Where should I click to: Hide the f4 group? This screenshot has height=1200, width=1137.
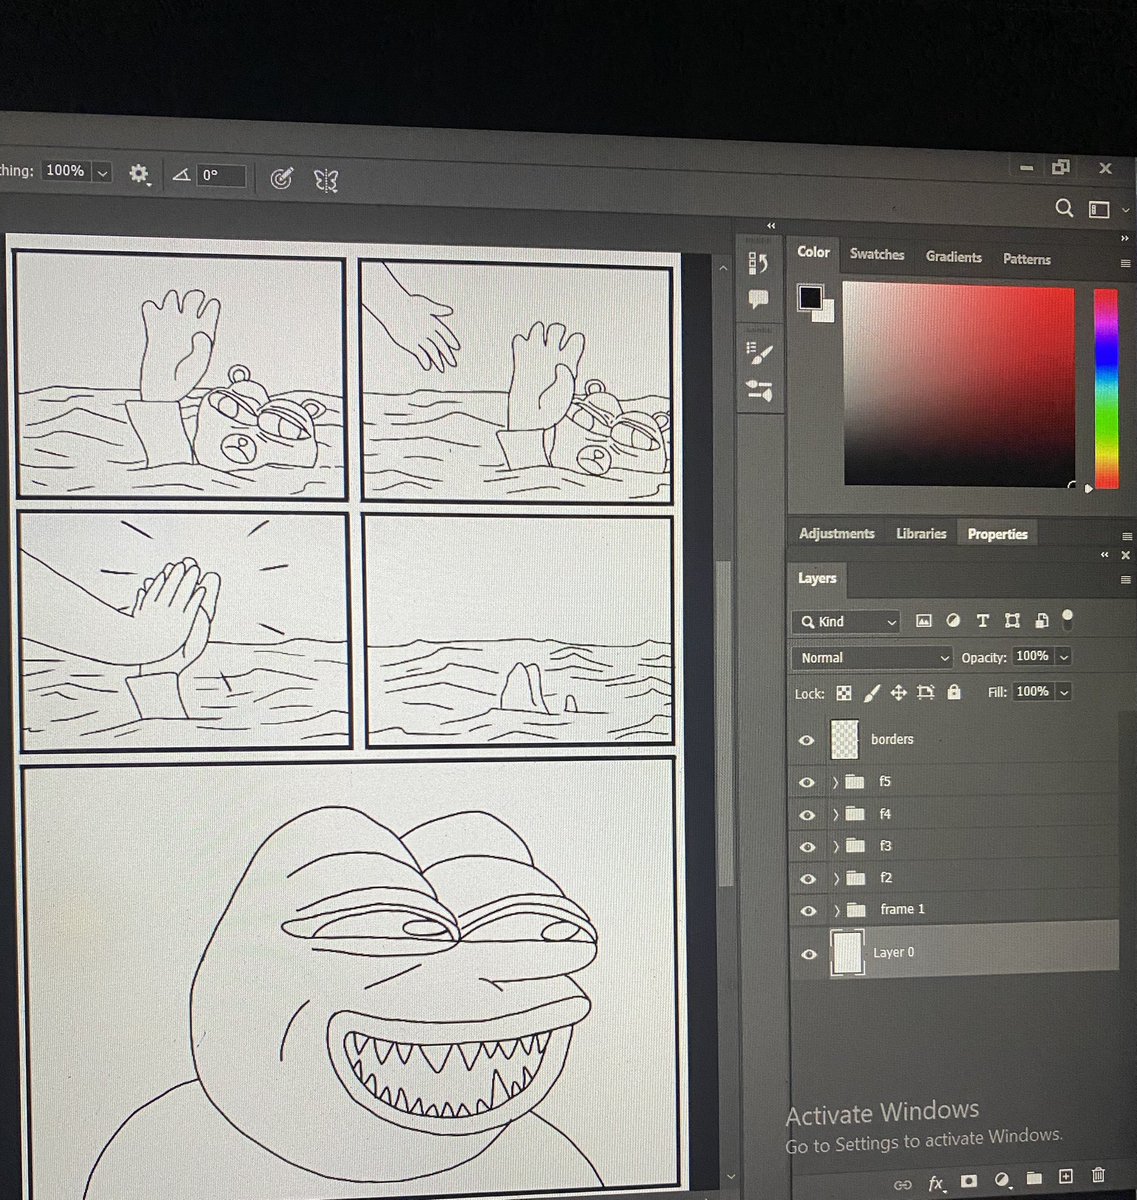[807, 816]
